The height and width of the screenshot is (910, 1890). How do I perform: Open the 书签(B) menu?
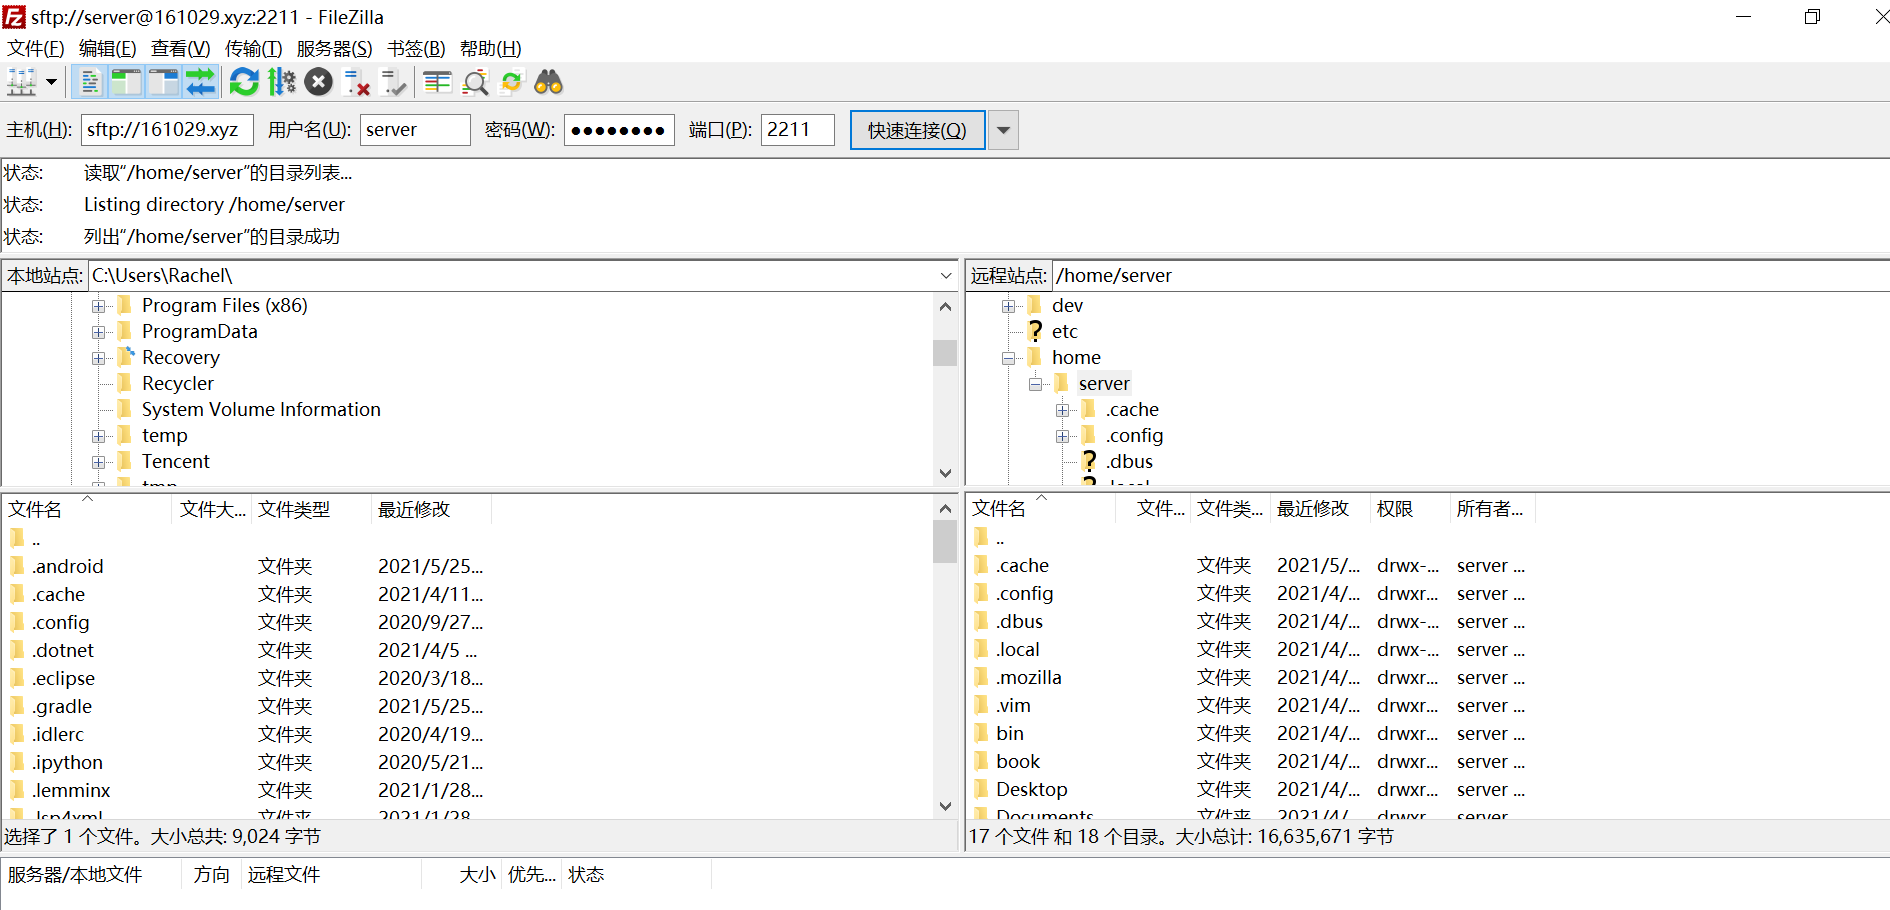tap(417, 48)
